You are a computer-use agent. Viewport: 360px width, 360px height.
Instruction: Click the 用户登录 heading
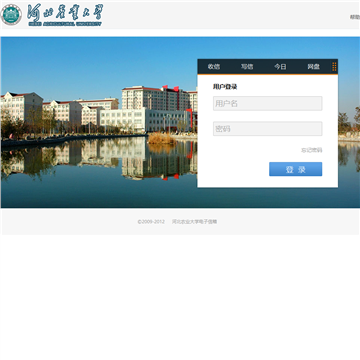click(225, 87)
